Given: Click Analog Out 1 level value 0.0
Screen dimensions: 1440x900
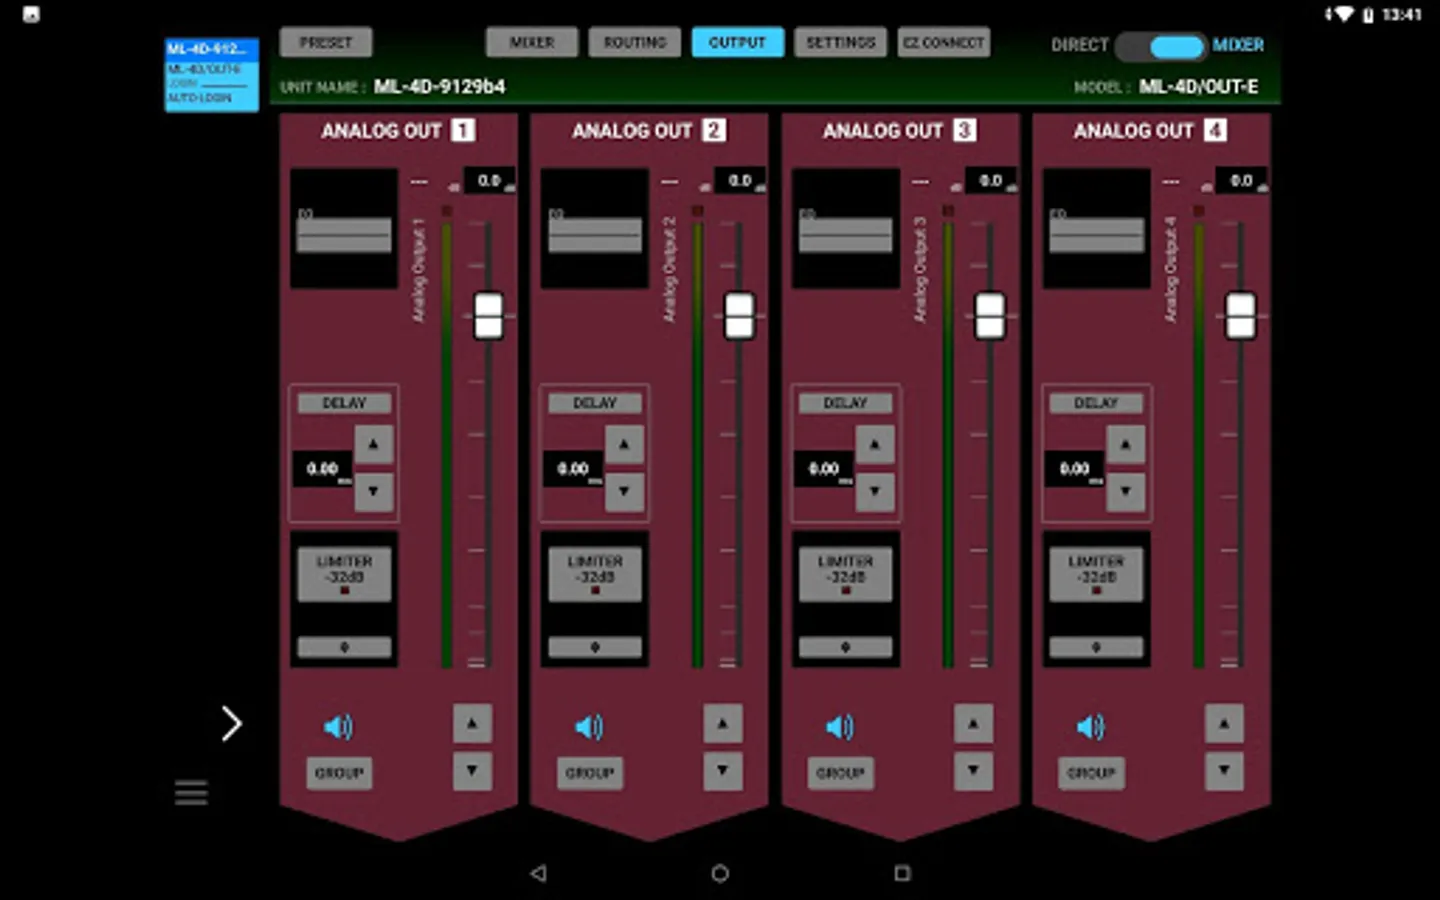Looking at the screenshot, I should pyautogui.click(x=490, y=181).
